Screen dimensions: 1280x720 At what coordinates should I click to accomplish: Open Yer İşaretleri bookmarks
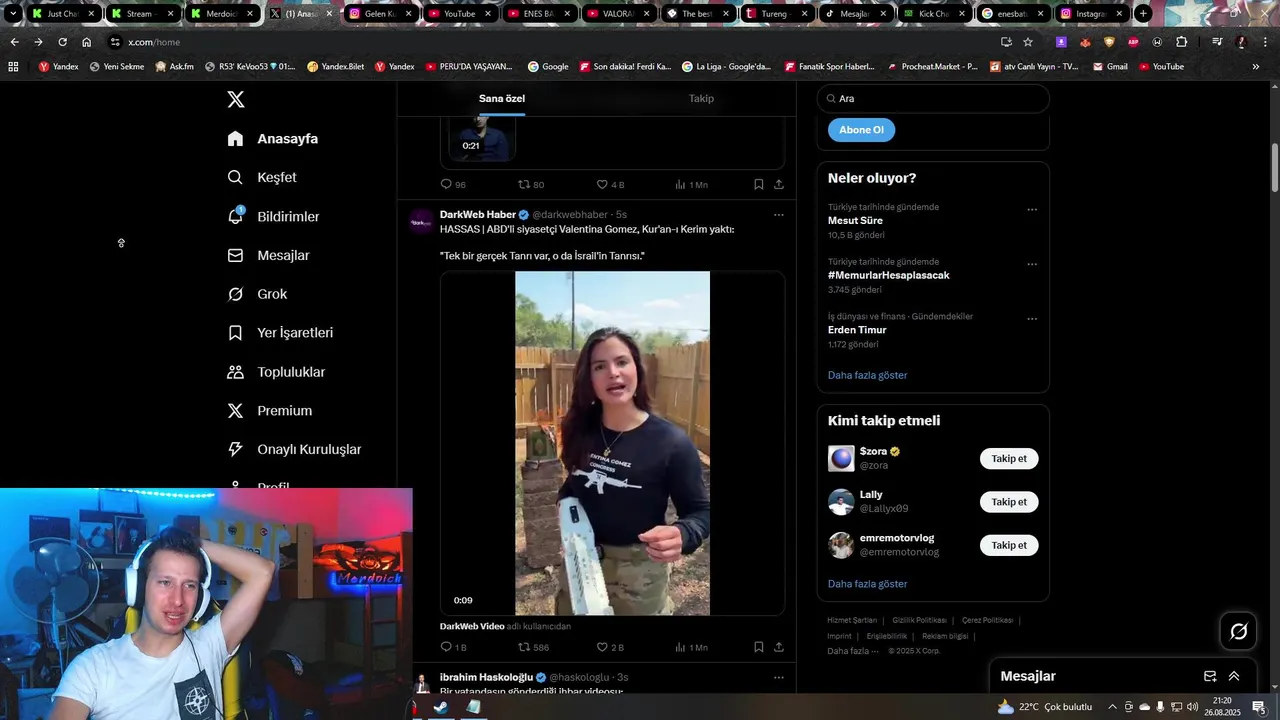(x=280, y=333)
